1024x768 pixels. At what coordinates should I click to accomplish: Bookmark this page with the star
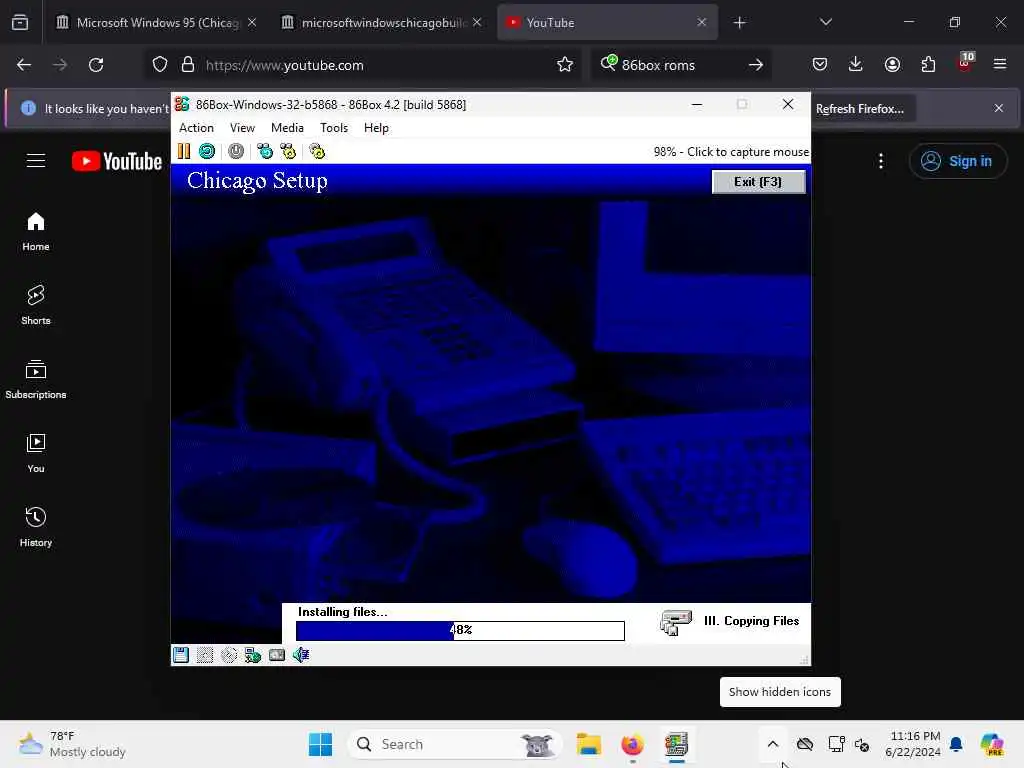[565, 65]
